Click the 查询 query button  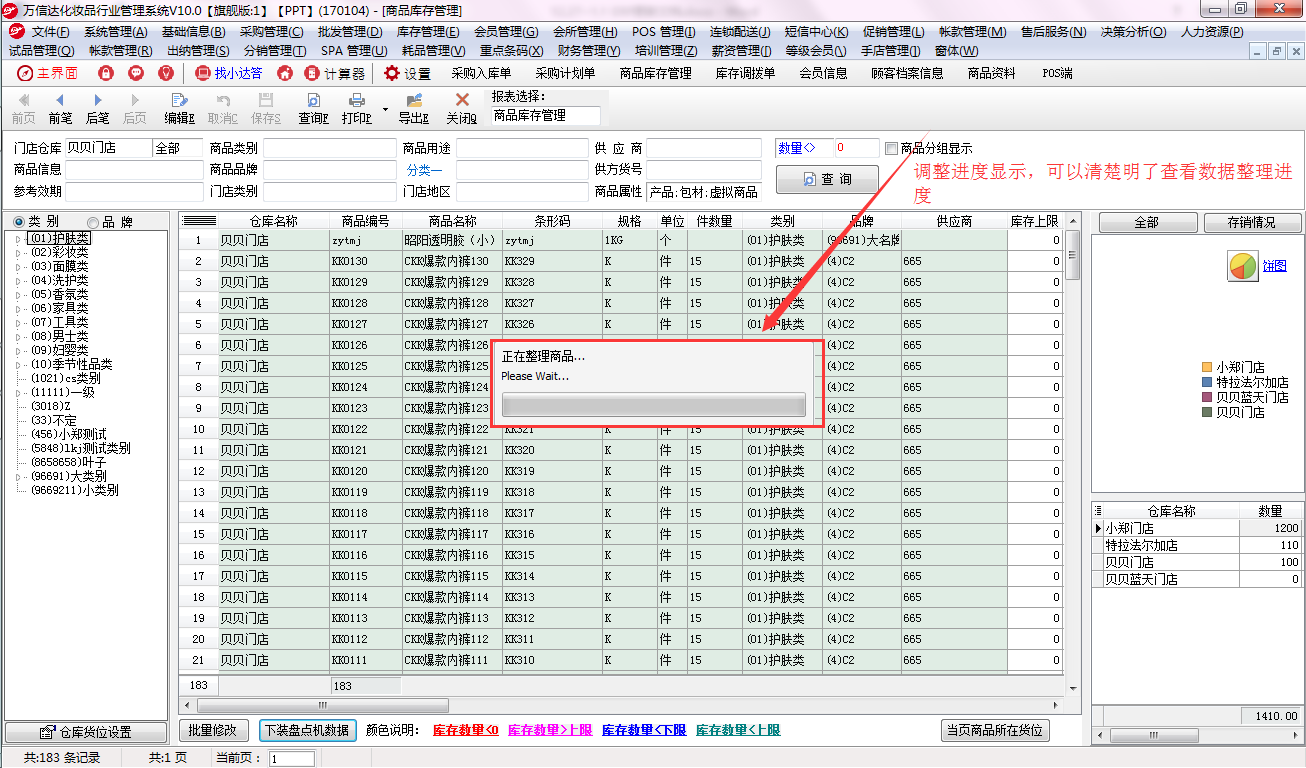(x=827, y=179)
